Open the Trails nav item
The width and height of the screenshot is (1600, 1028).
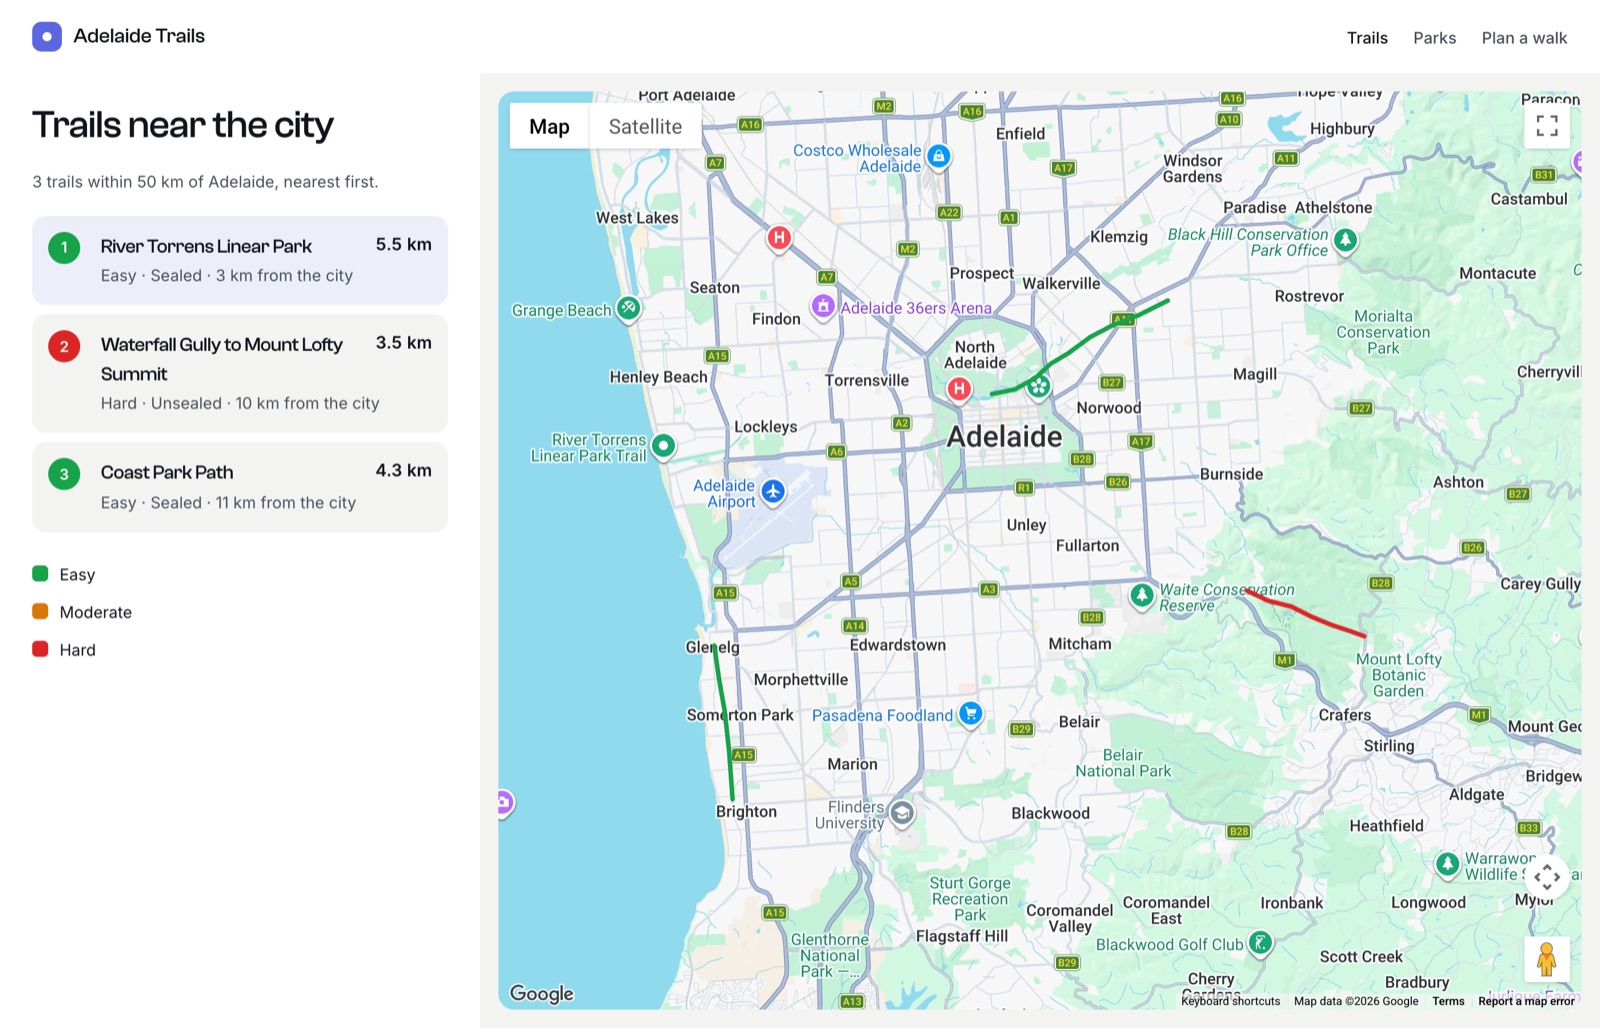click(x=1367, y=38)
